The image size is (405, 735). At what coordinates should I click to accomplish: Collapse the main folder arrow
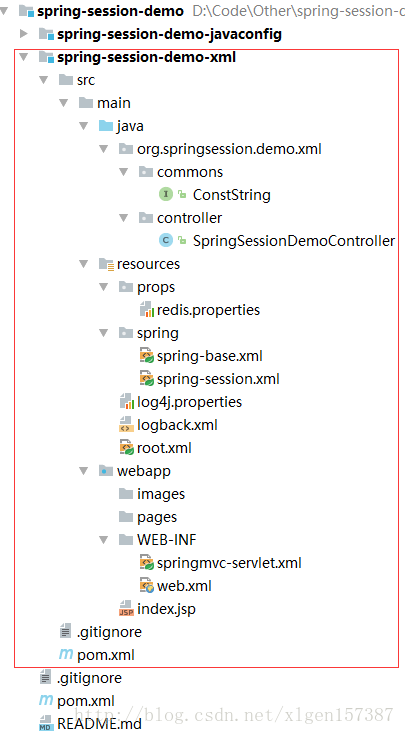click(64, 103)
